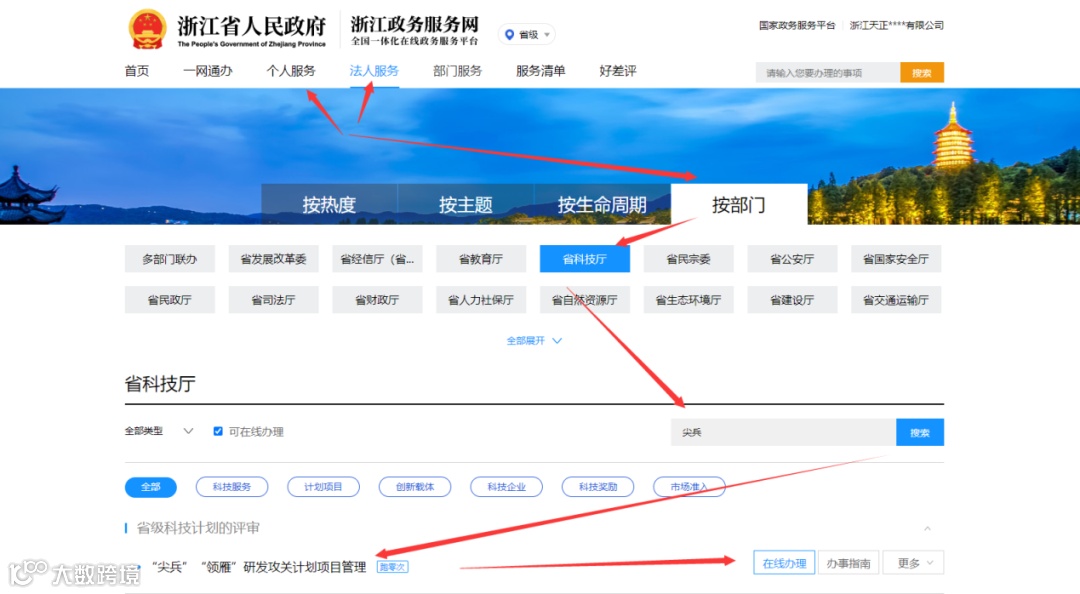Filter by 创新载体
1080x594 pixels.
click(415, 487)
